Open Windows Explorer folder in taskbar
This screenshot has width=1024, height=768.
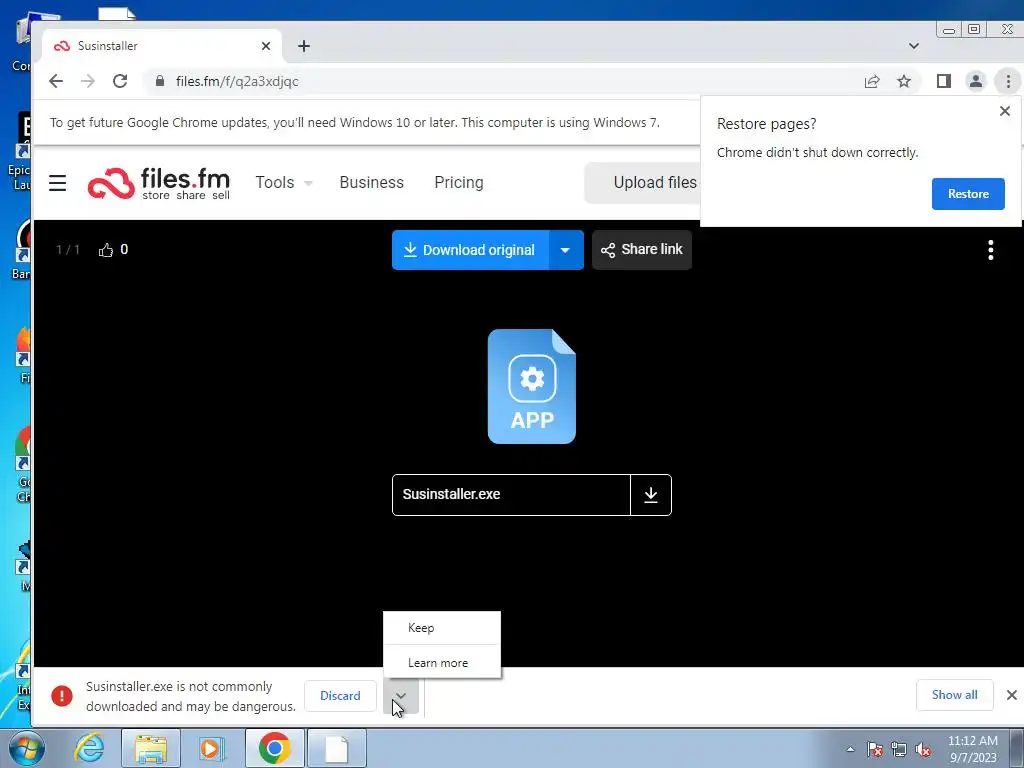click(x=151, y=748)
